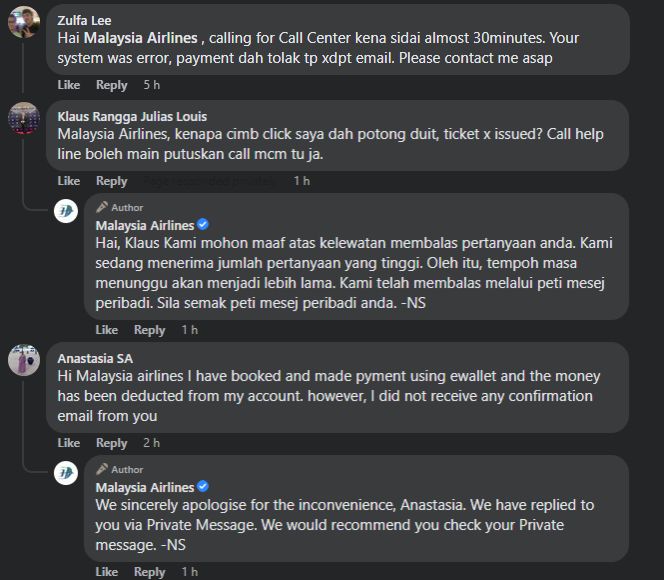This screenshot has width=664, height=580.
Task: Like Anastasia SA's comment
Action: tap(69, 443)
